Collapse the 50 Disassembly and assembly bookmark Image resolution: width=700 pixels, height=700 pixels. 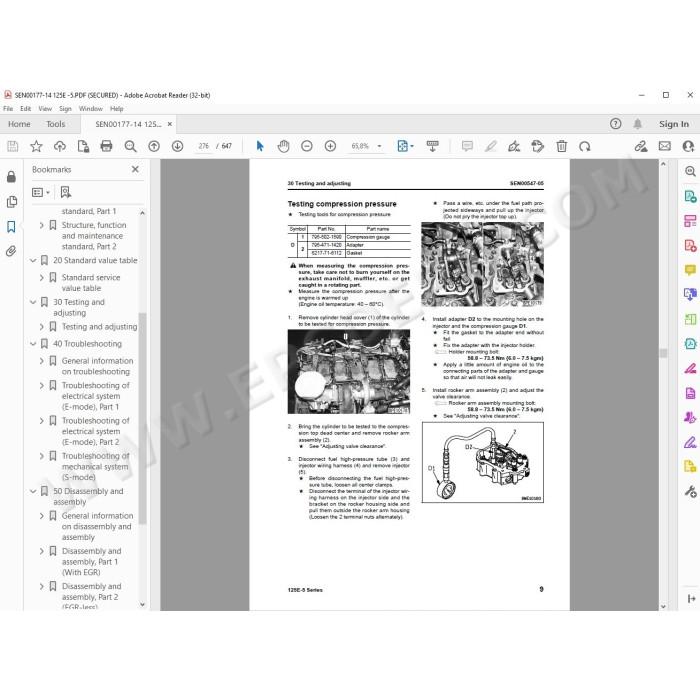click(x=33, y=491)
